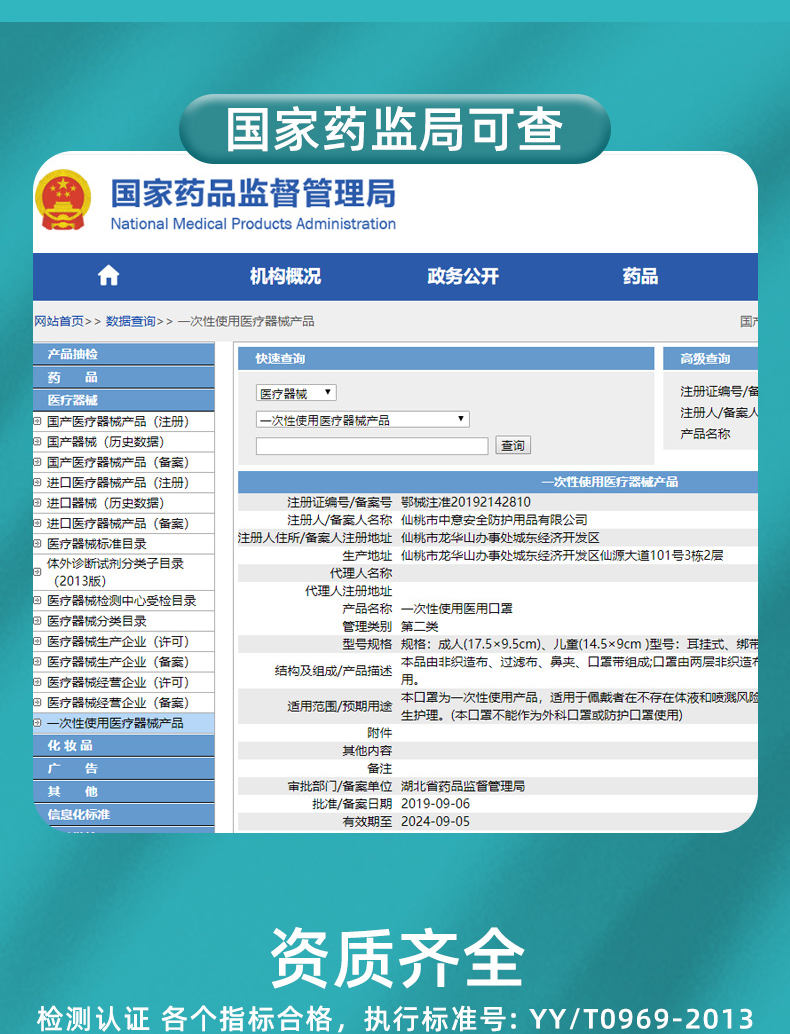Select the 产品抽检 sidebar section

[124, 354]
